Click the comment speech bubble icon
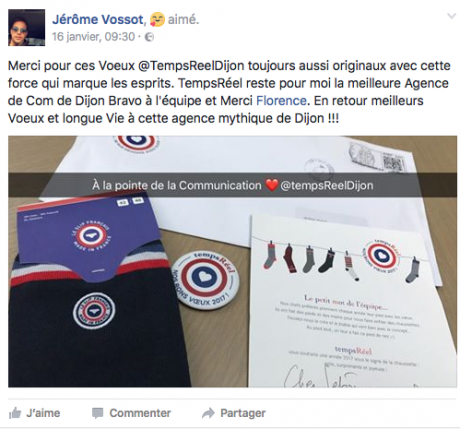Screen dimensions: 460x429 point(97,413)
